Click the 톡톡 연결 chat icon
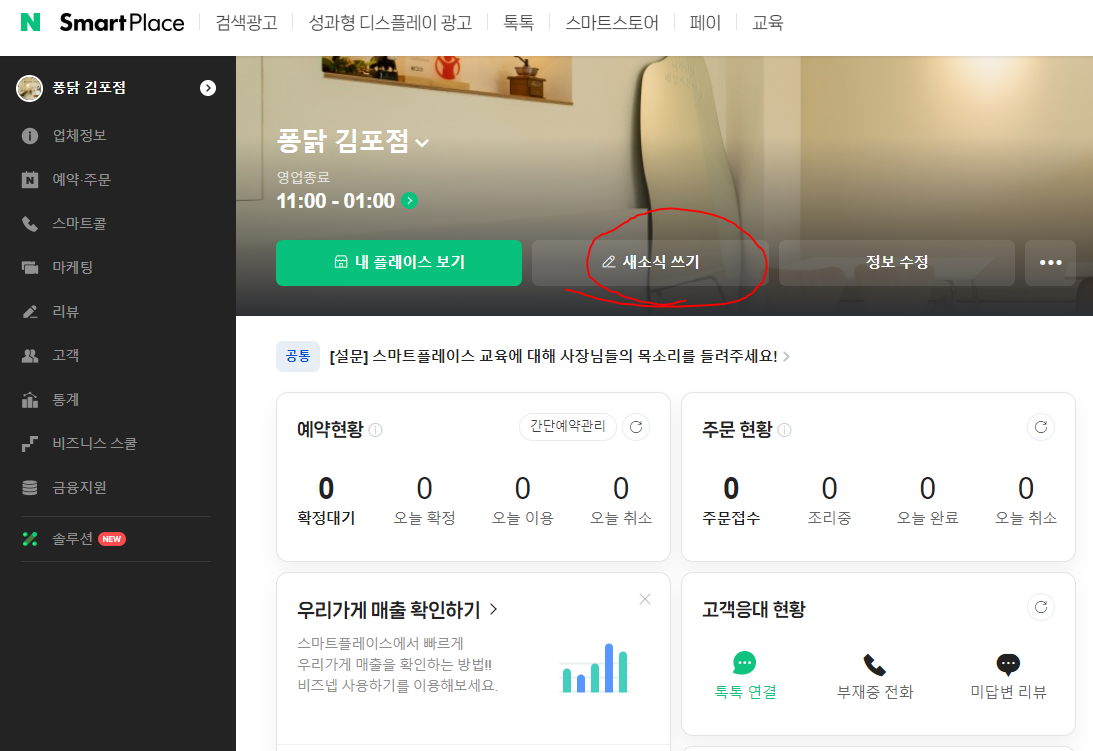Screen dimensions: 1093x751 [744, 662]
